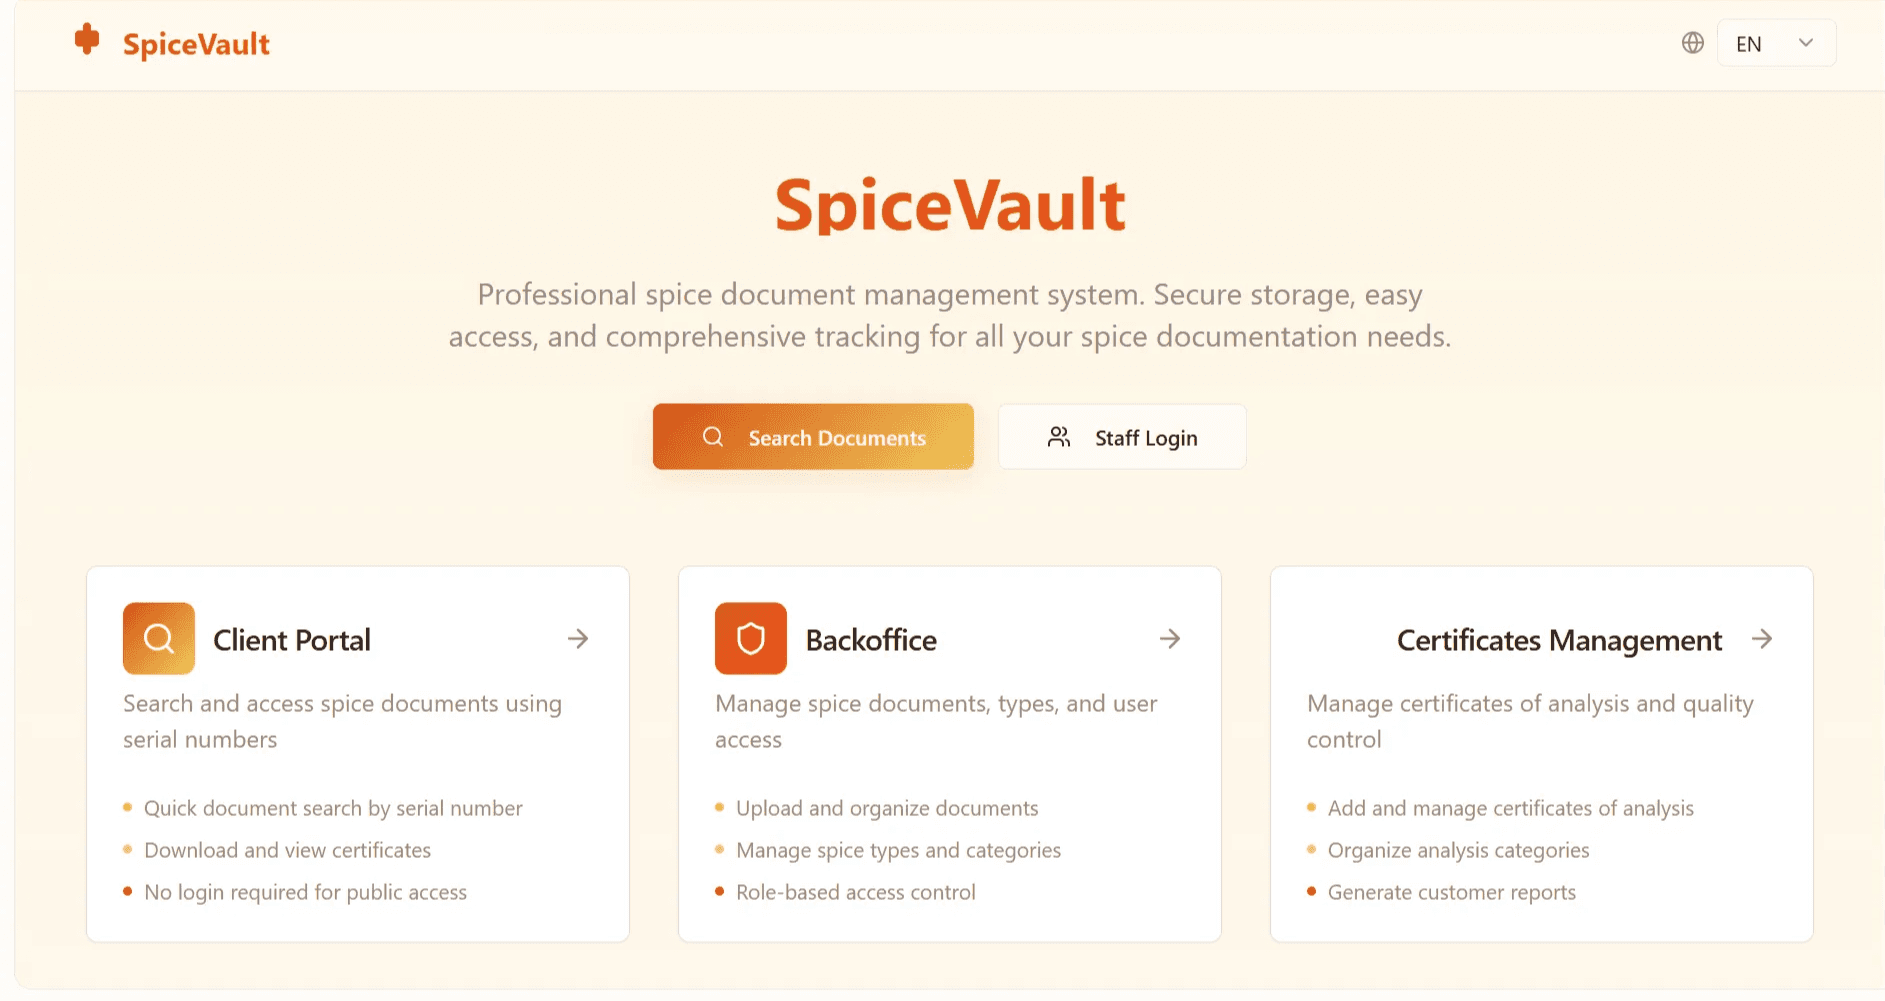Open the chevron next to EN selector

pyautogui.click(x=1806, y=43)
